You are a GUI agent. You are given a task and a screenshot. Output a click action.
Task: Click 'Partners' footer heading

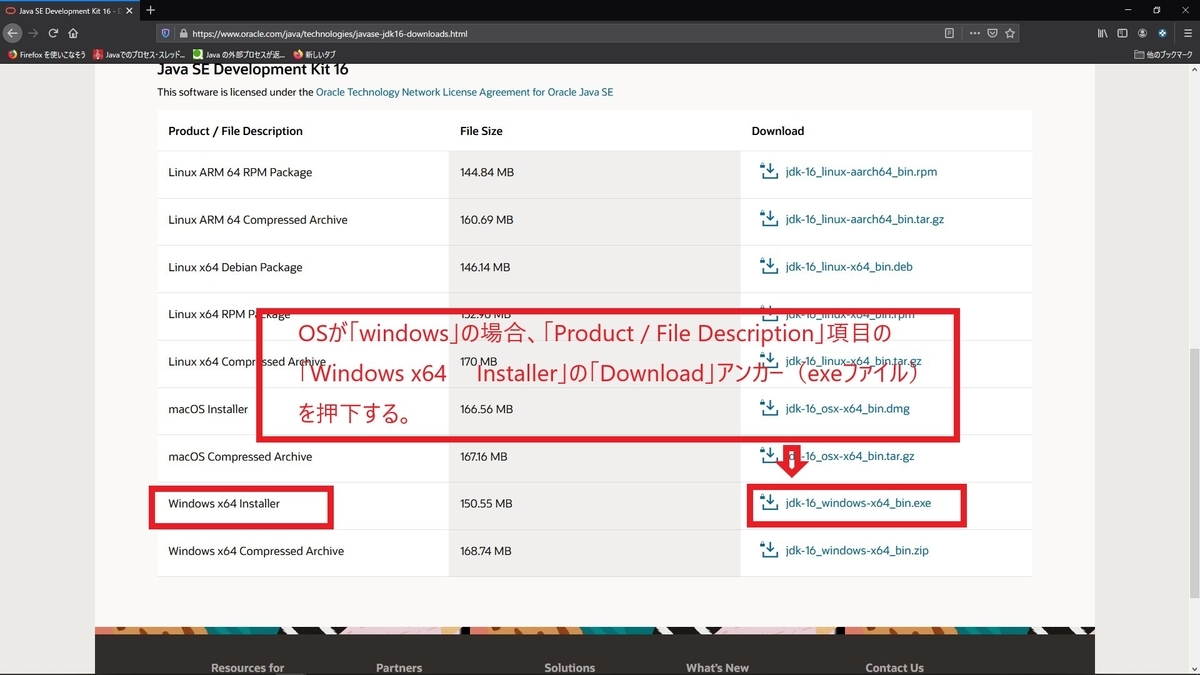tap(399, 668)
